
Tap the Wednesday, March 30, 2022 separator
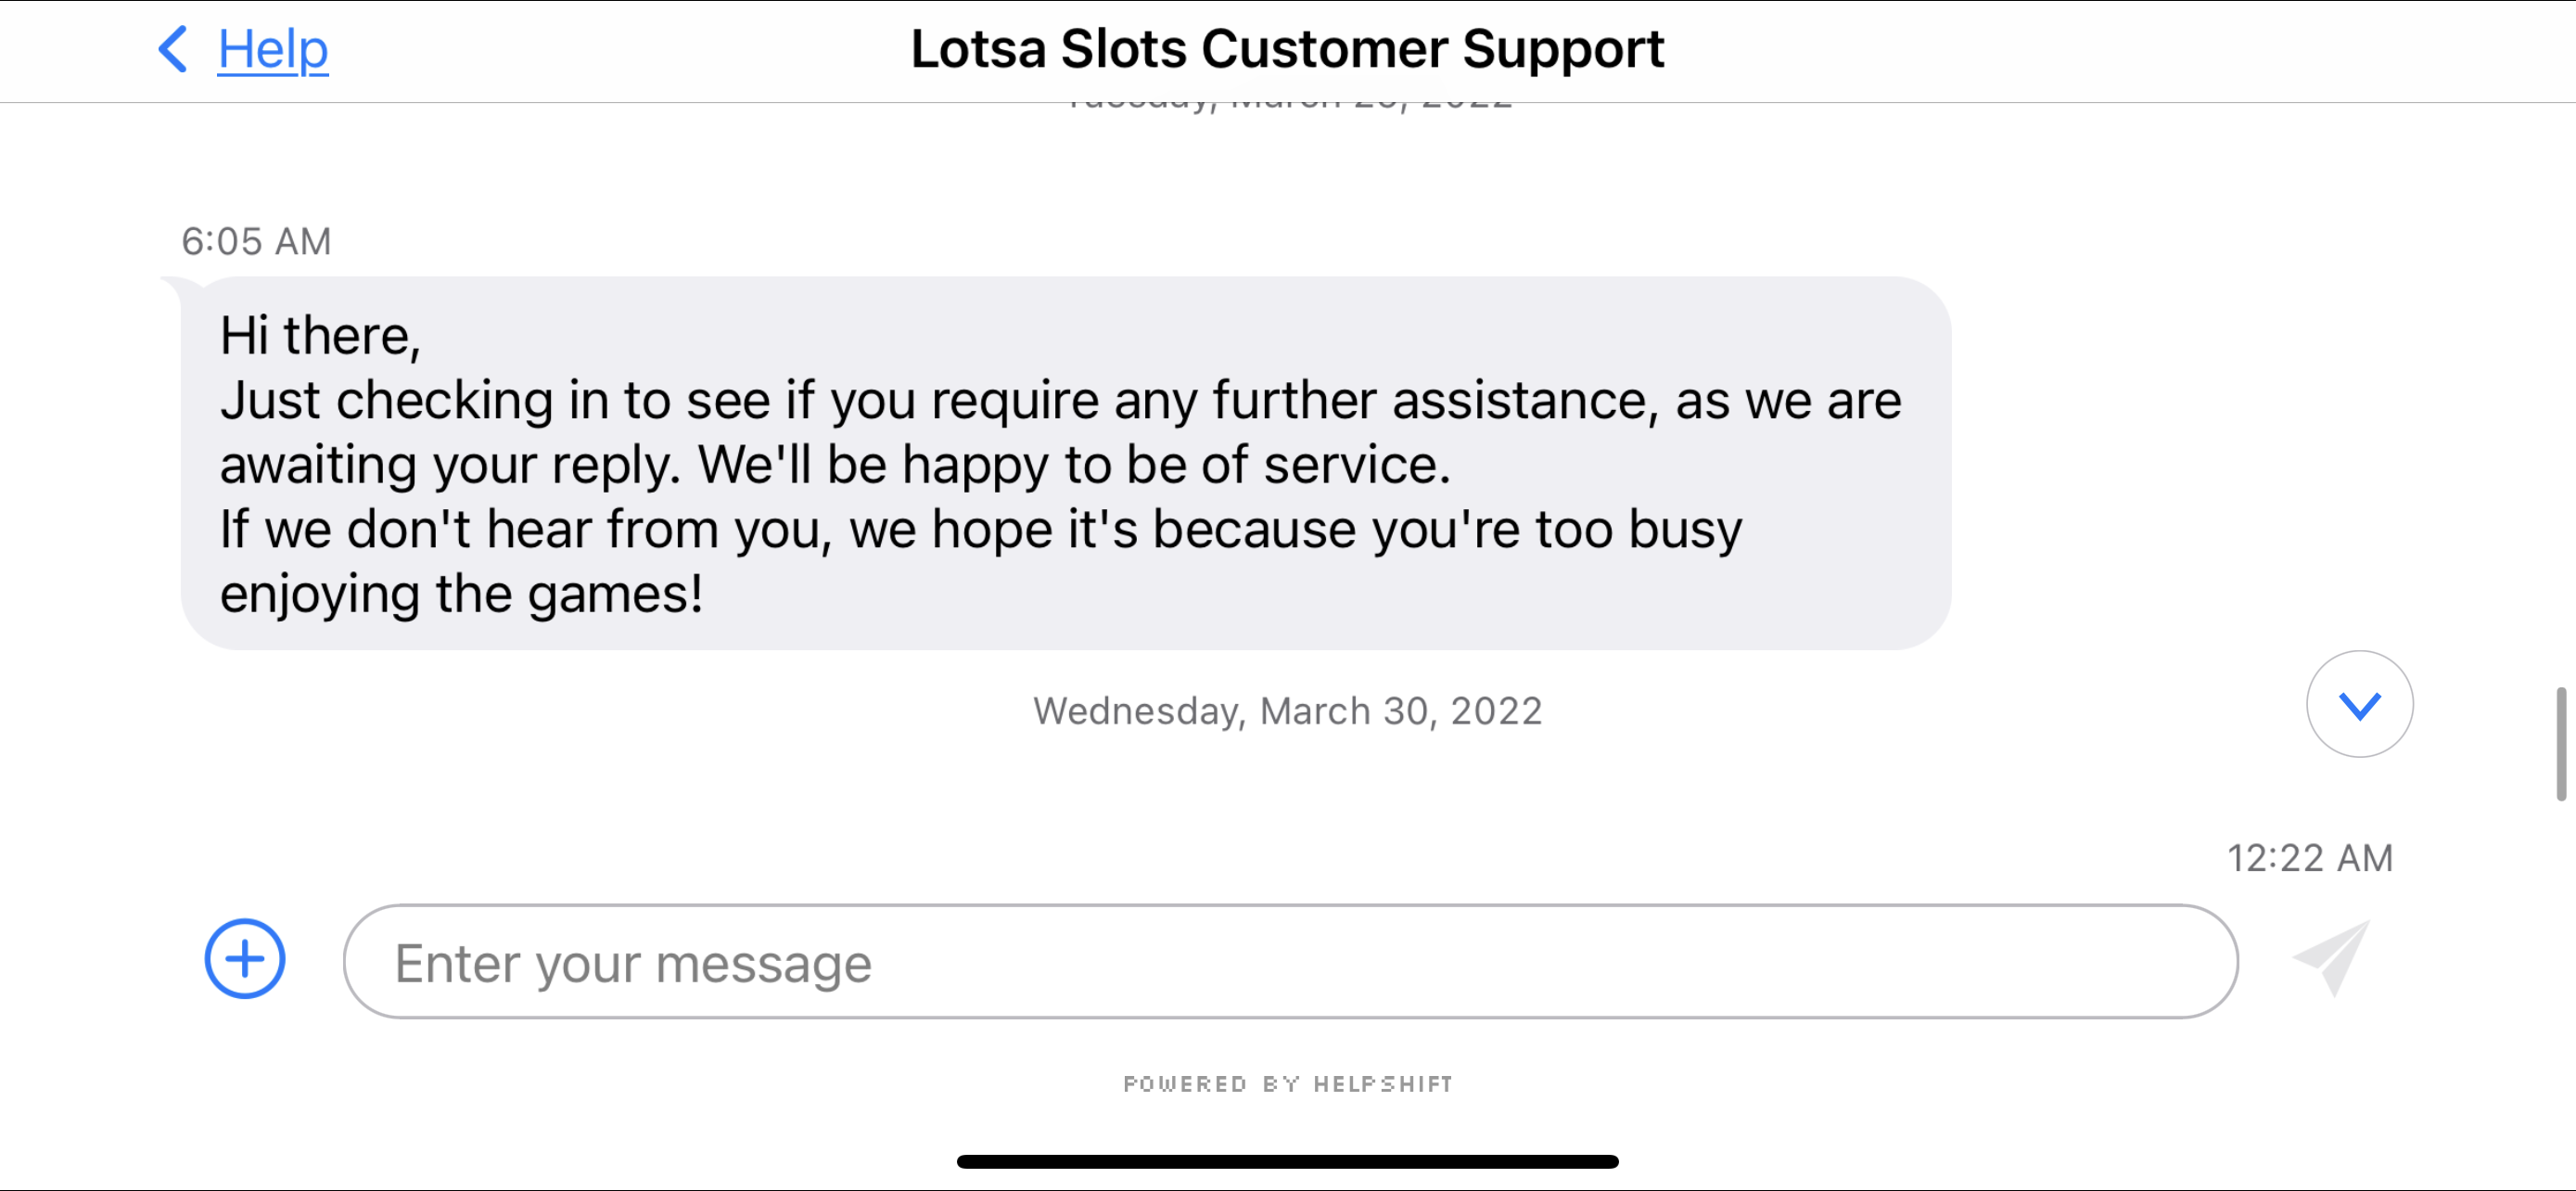click(x=1287, y=711)
